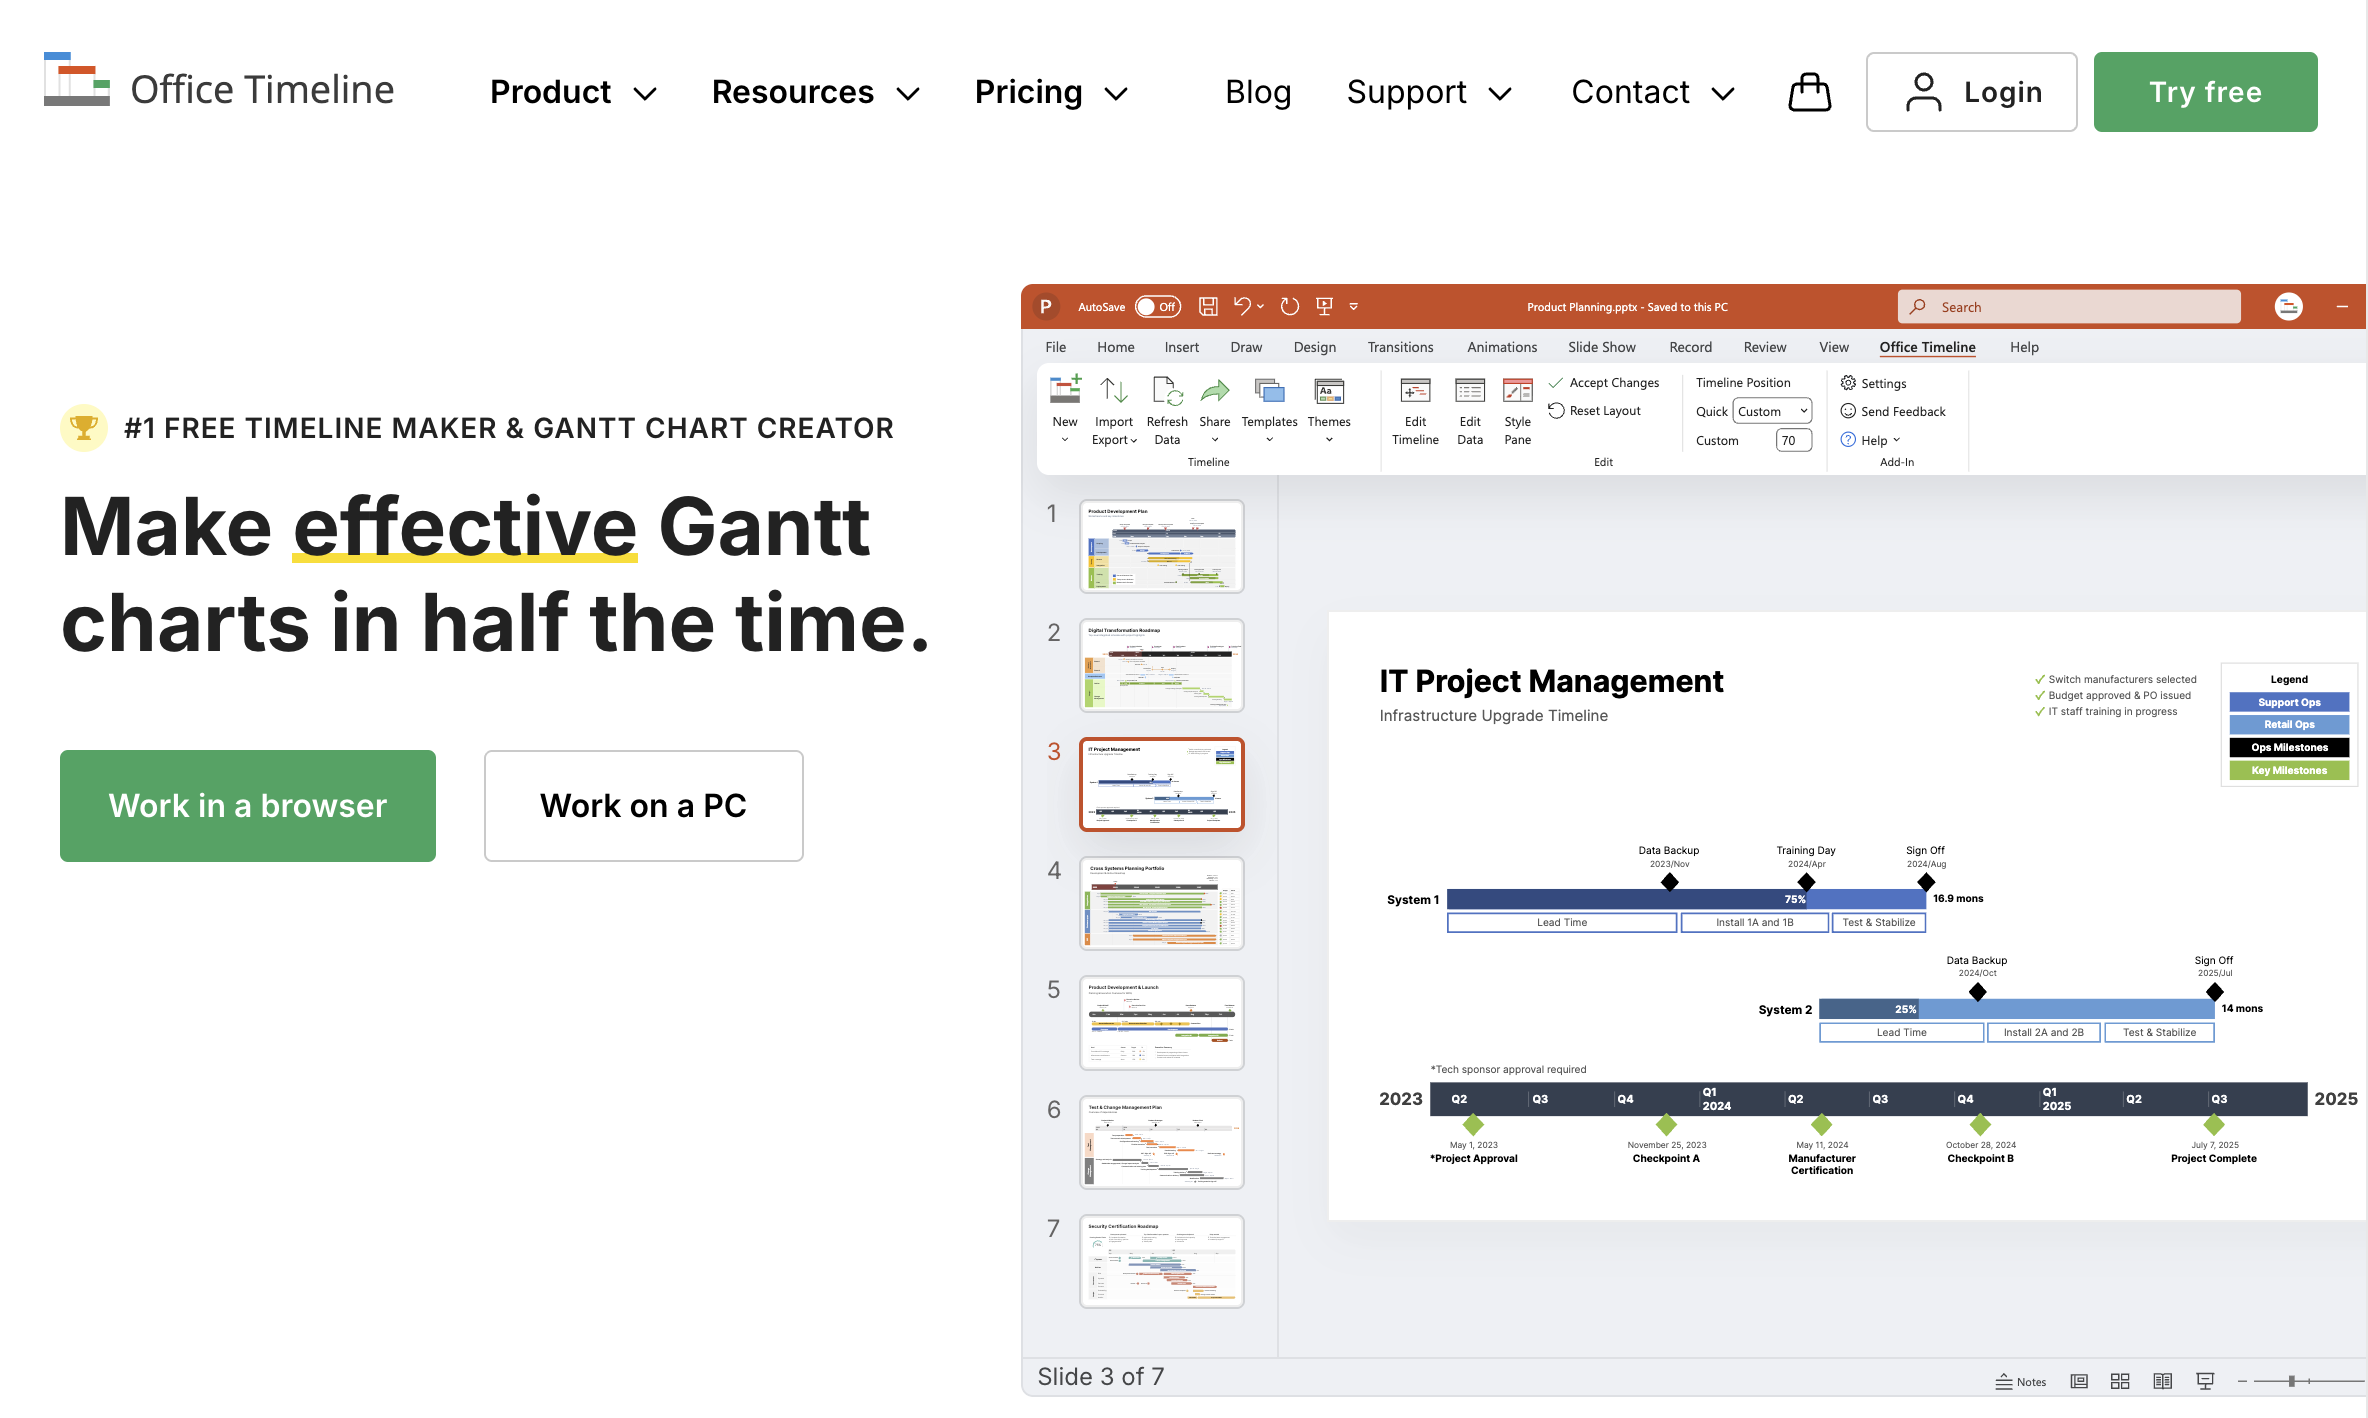Click the Login button
2368x1418 pixels.
point(1971,92)
